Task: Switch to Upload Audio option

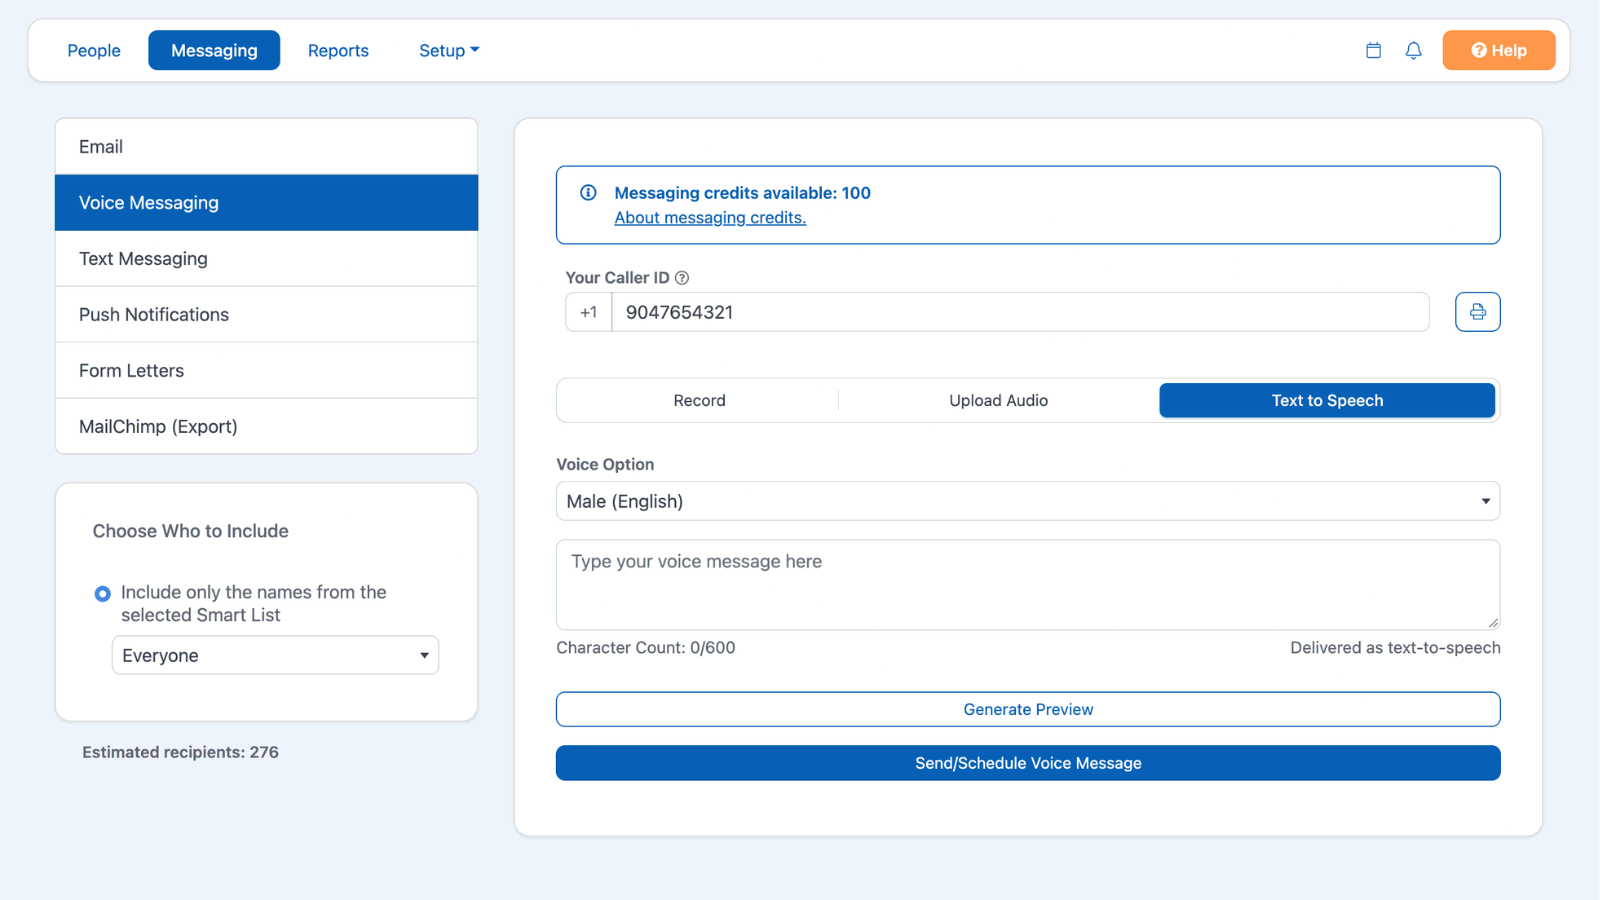Action: [998, 400]
